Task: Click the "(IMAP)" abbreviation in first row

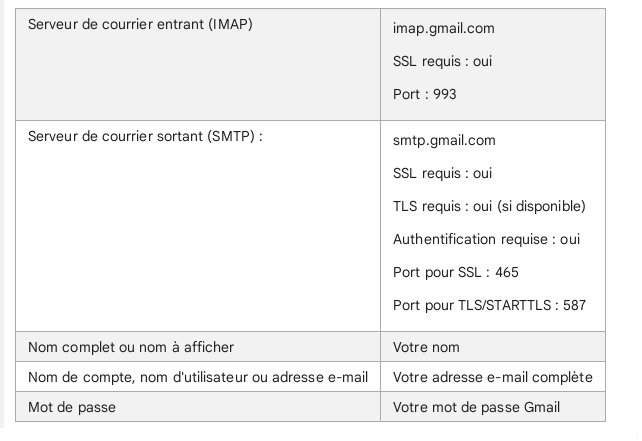Action: (230, 24)
